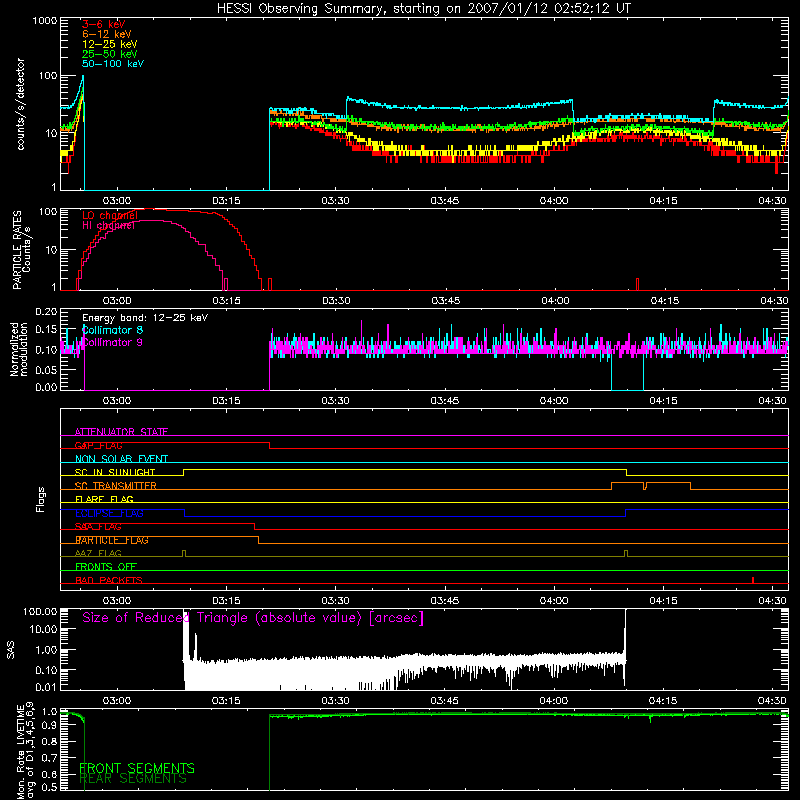Select the SC_TRANSMITTER flag label
This screenshot has width=800, height=800.
click(115, 486)
